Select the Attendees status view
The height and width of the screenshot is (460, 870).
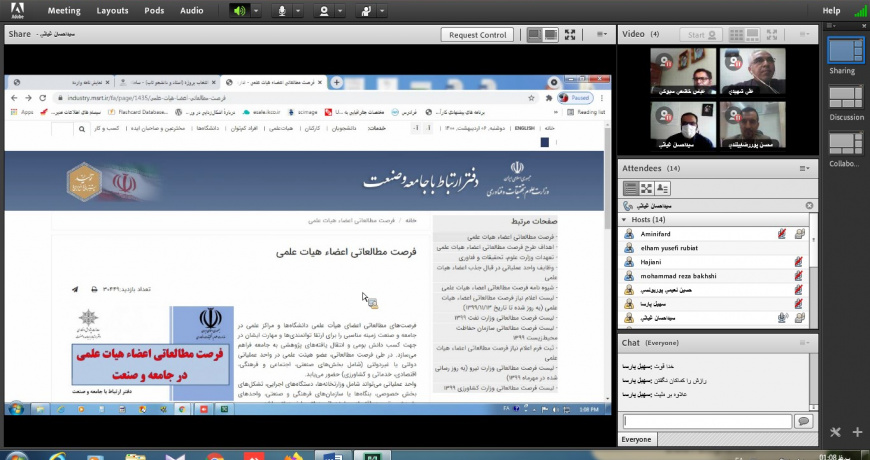coord(662,189)
